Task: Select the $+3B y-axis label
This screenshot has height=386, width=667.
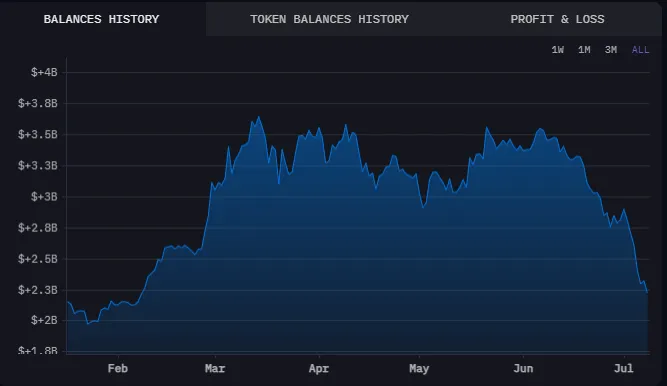Action: point(44,197)
